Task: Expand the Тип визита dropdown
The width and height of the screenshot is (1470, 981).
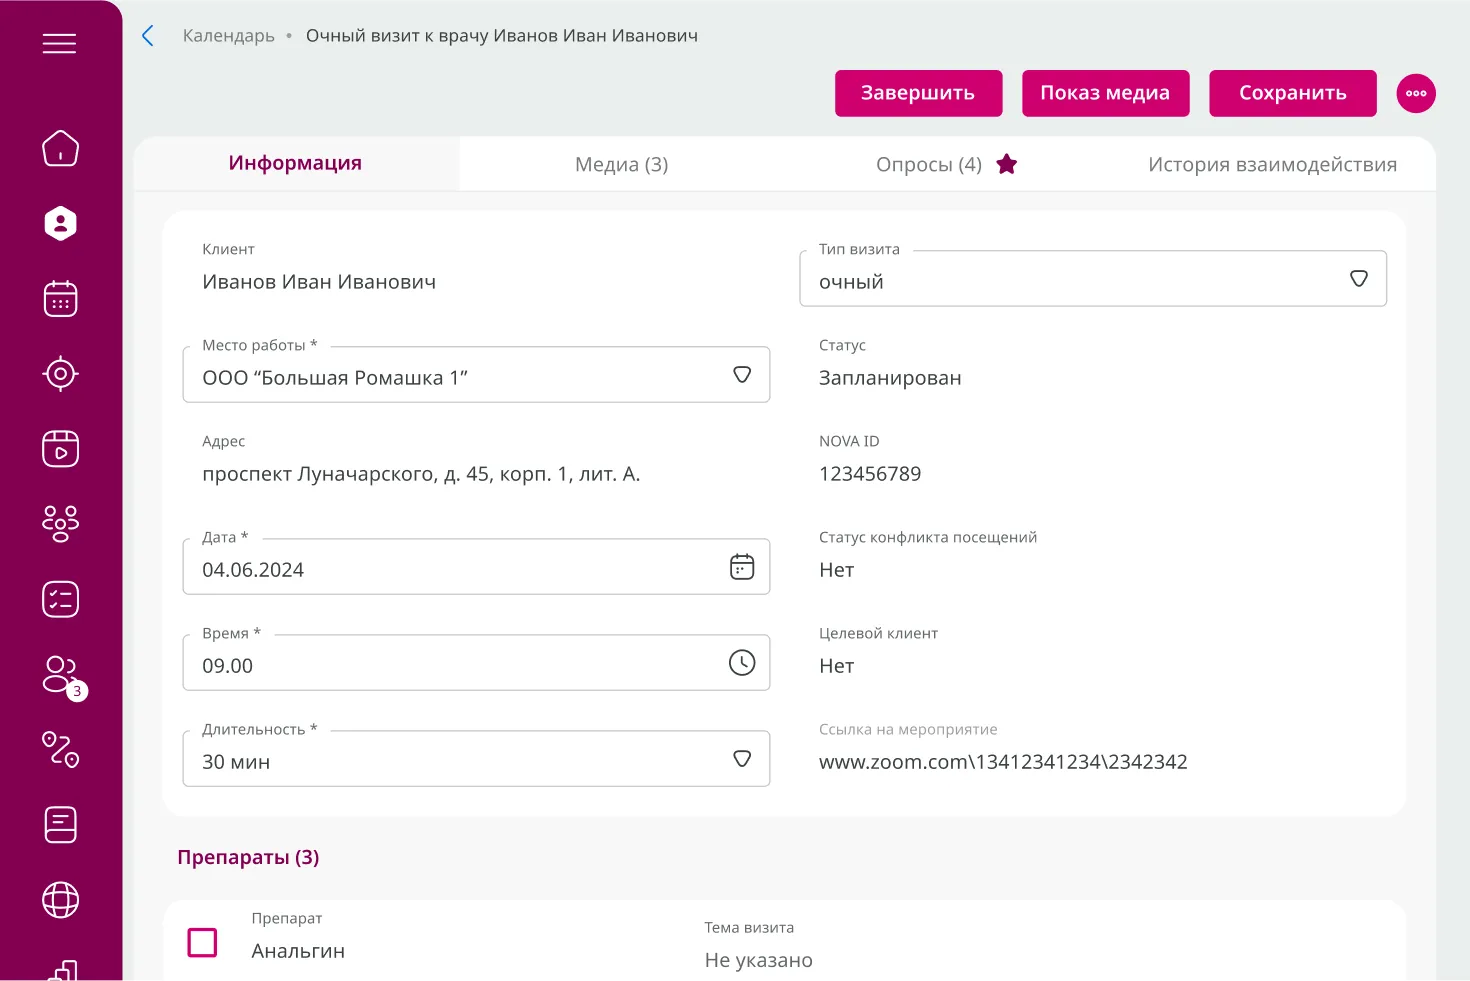Action: pos(1358,279)
